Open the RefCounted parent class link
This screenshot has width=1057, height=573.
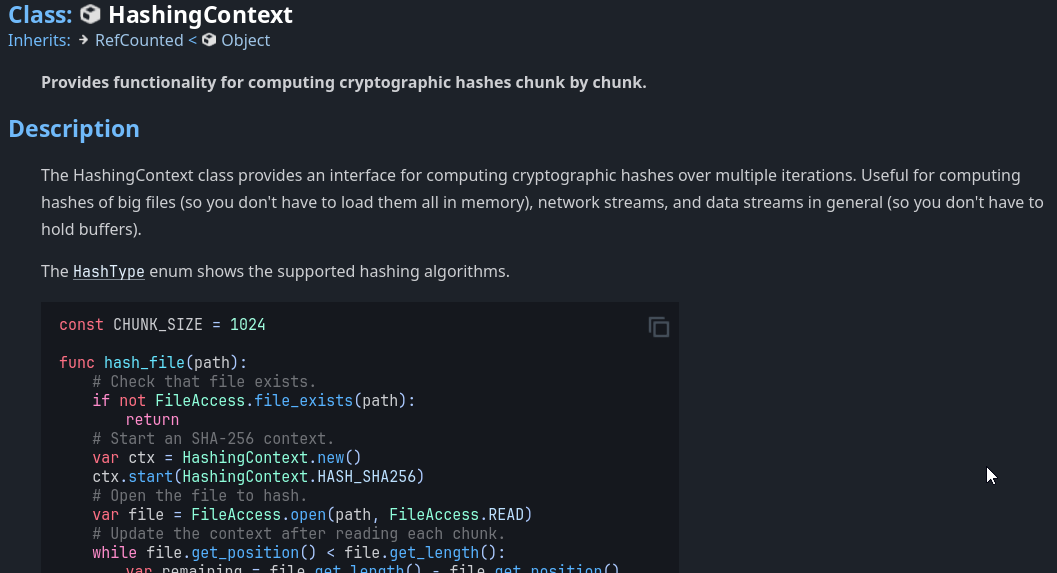[x=139, y=40]
